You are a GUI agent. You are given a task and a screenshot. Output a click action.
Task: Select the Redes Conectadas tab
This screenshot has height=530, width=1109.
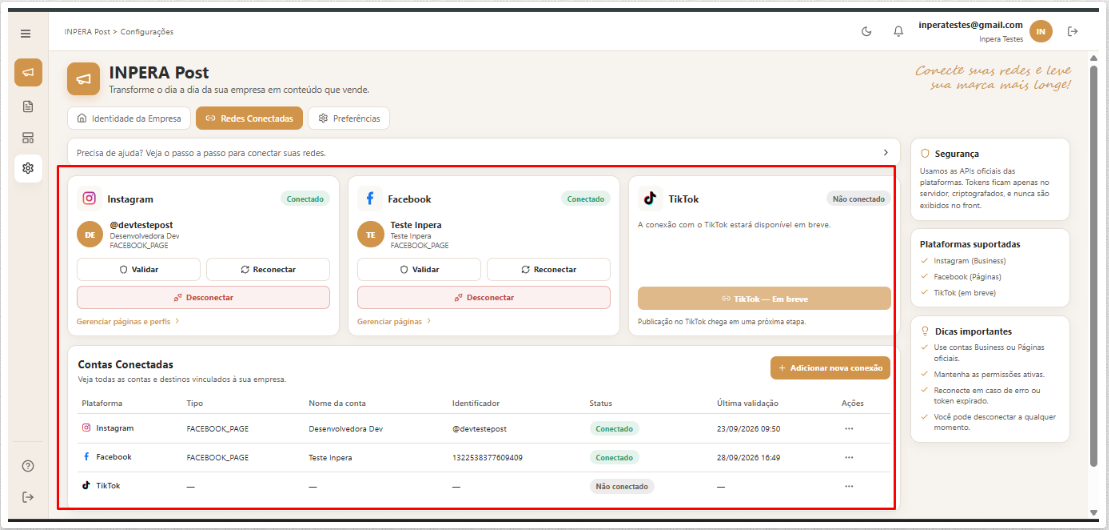tap(249, 118)
